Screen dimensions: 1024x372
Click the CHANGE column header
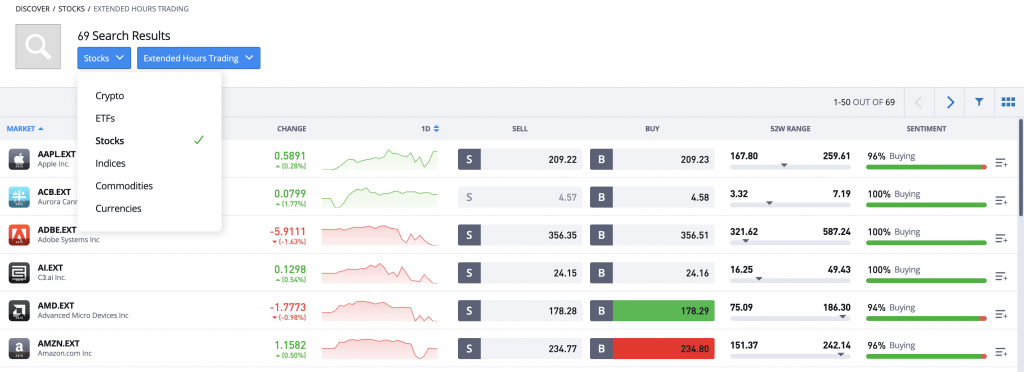(x=291, y=129)
